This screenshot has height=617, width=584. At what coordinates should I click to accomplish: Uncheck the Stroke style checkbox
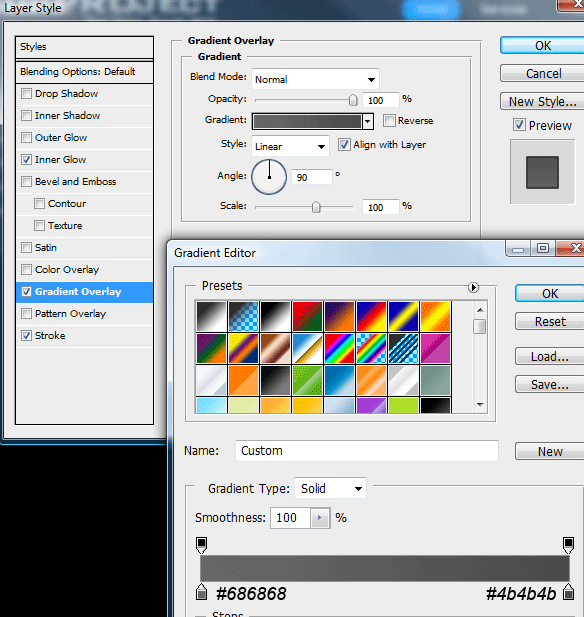click(x=26, y=336)
